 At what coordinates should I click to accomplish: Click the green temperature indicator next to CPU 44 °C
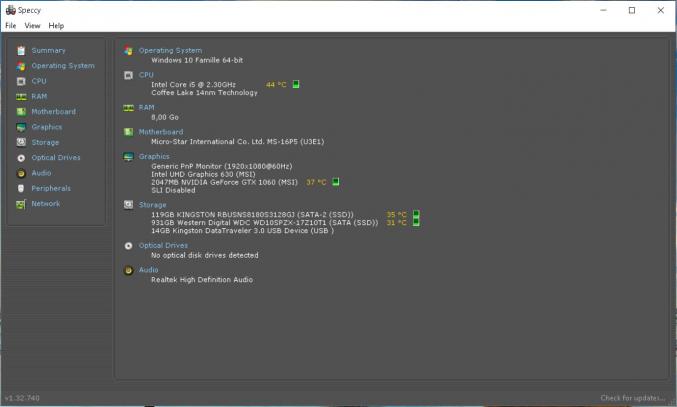coord(296,84)
